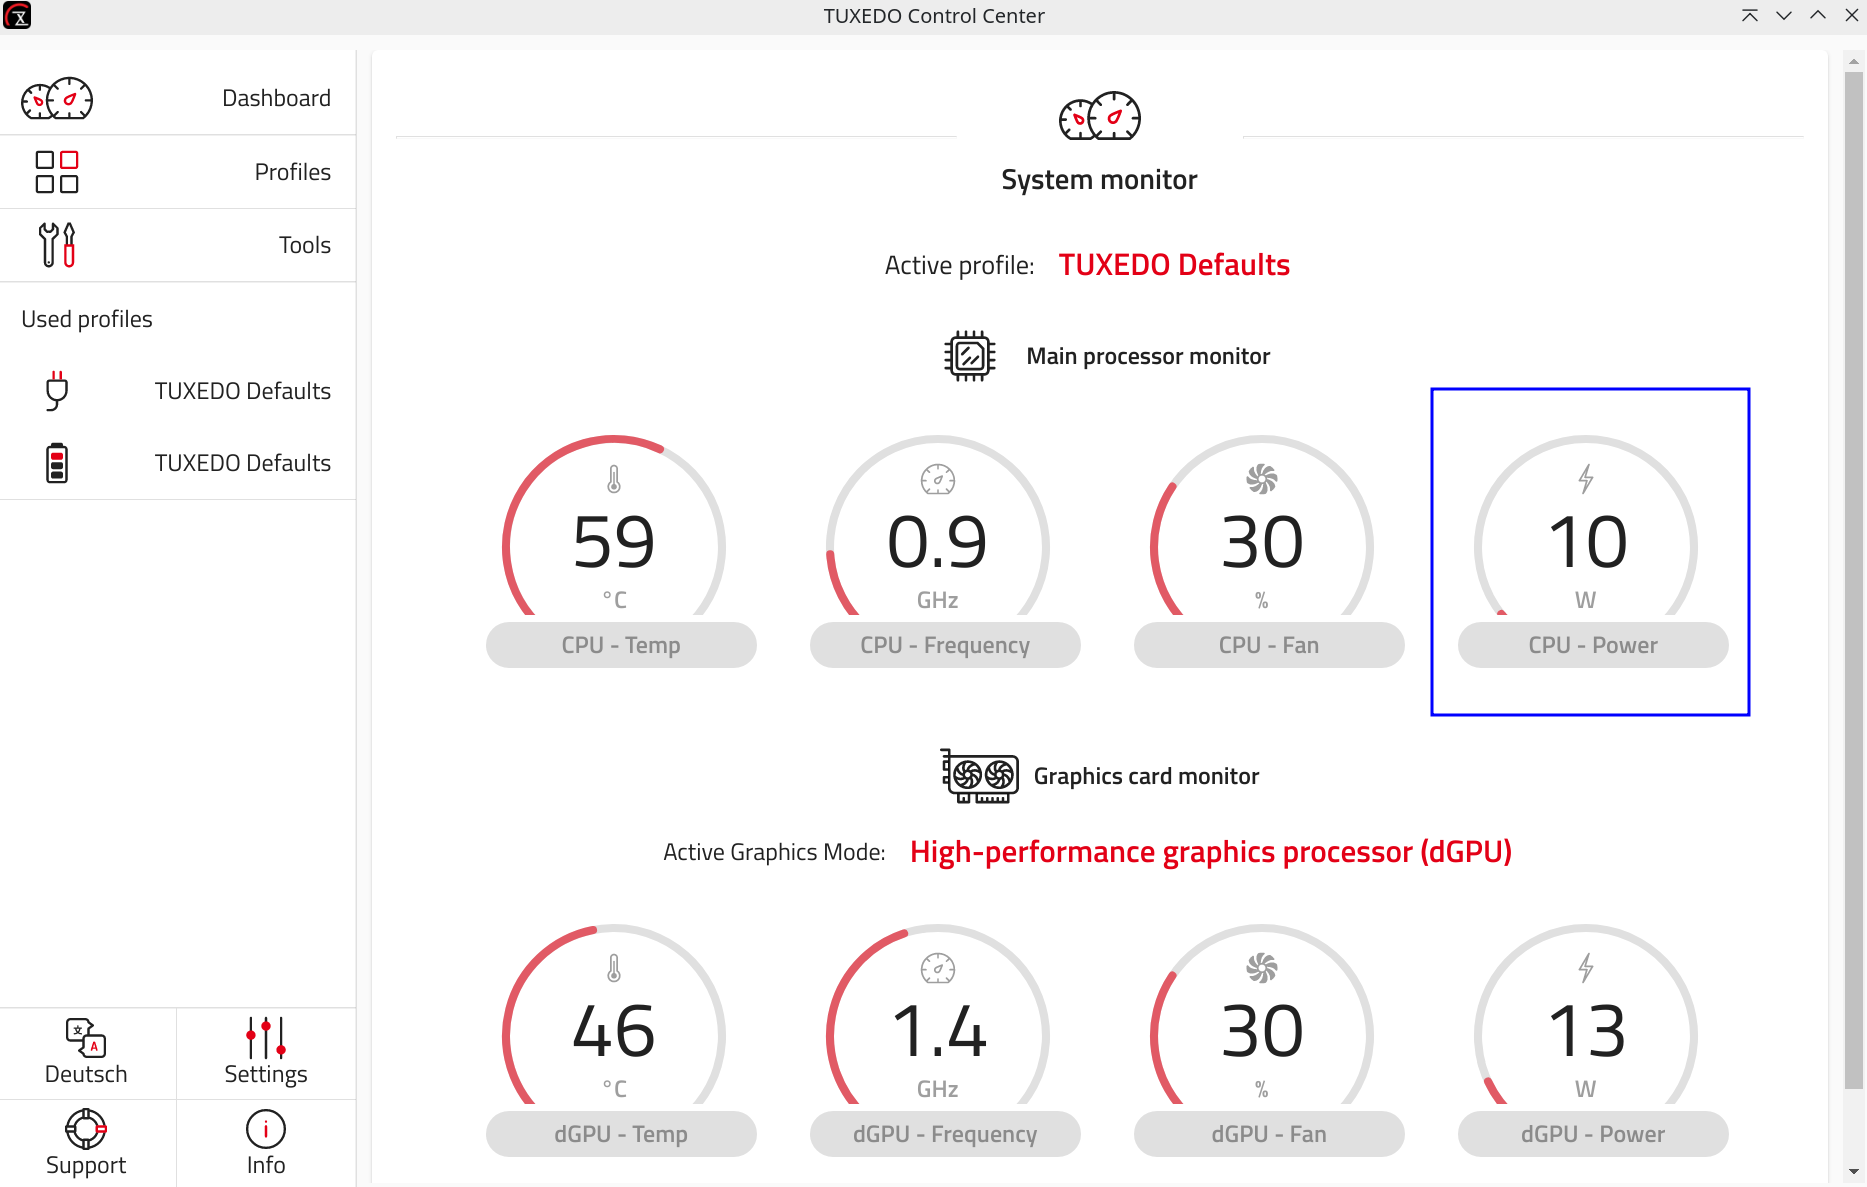
Task: Click the dGPU - Temp label
Action: pos(621,1134)
